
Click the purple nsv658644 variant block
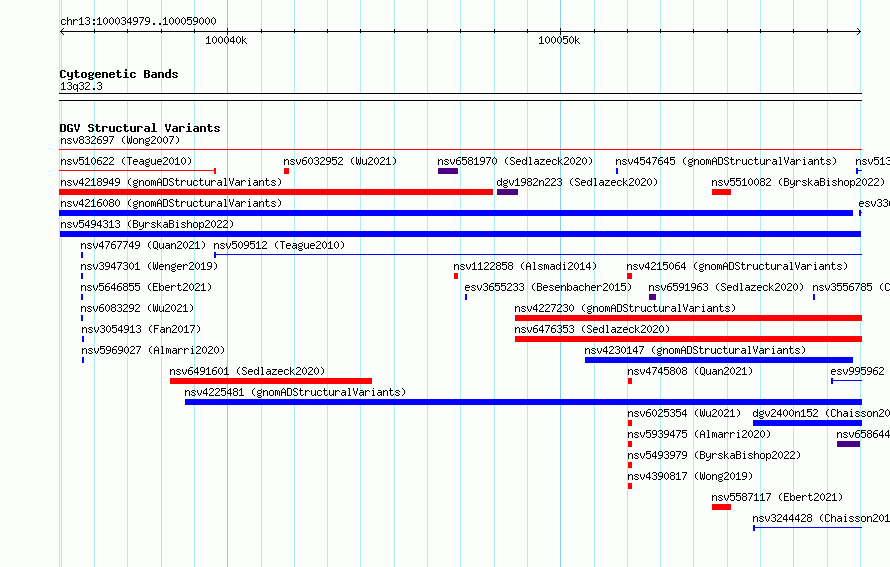pyautogui.click(x=849, y=444)
